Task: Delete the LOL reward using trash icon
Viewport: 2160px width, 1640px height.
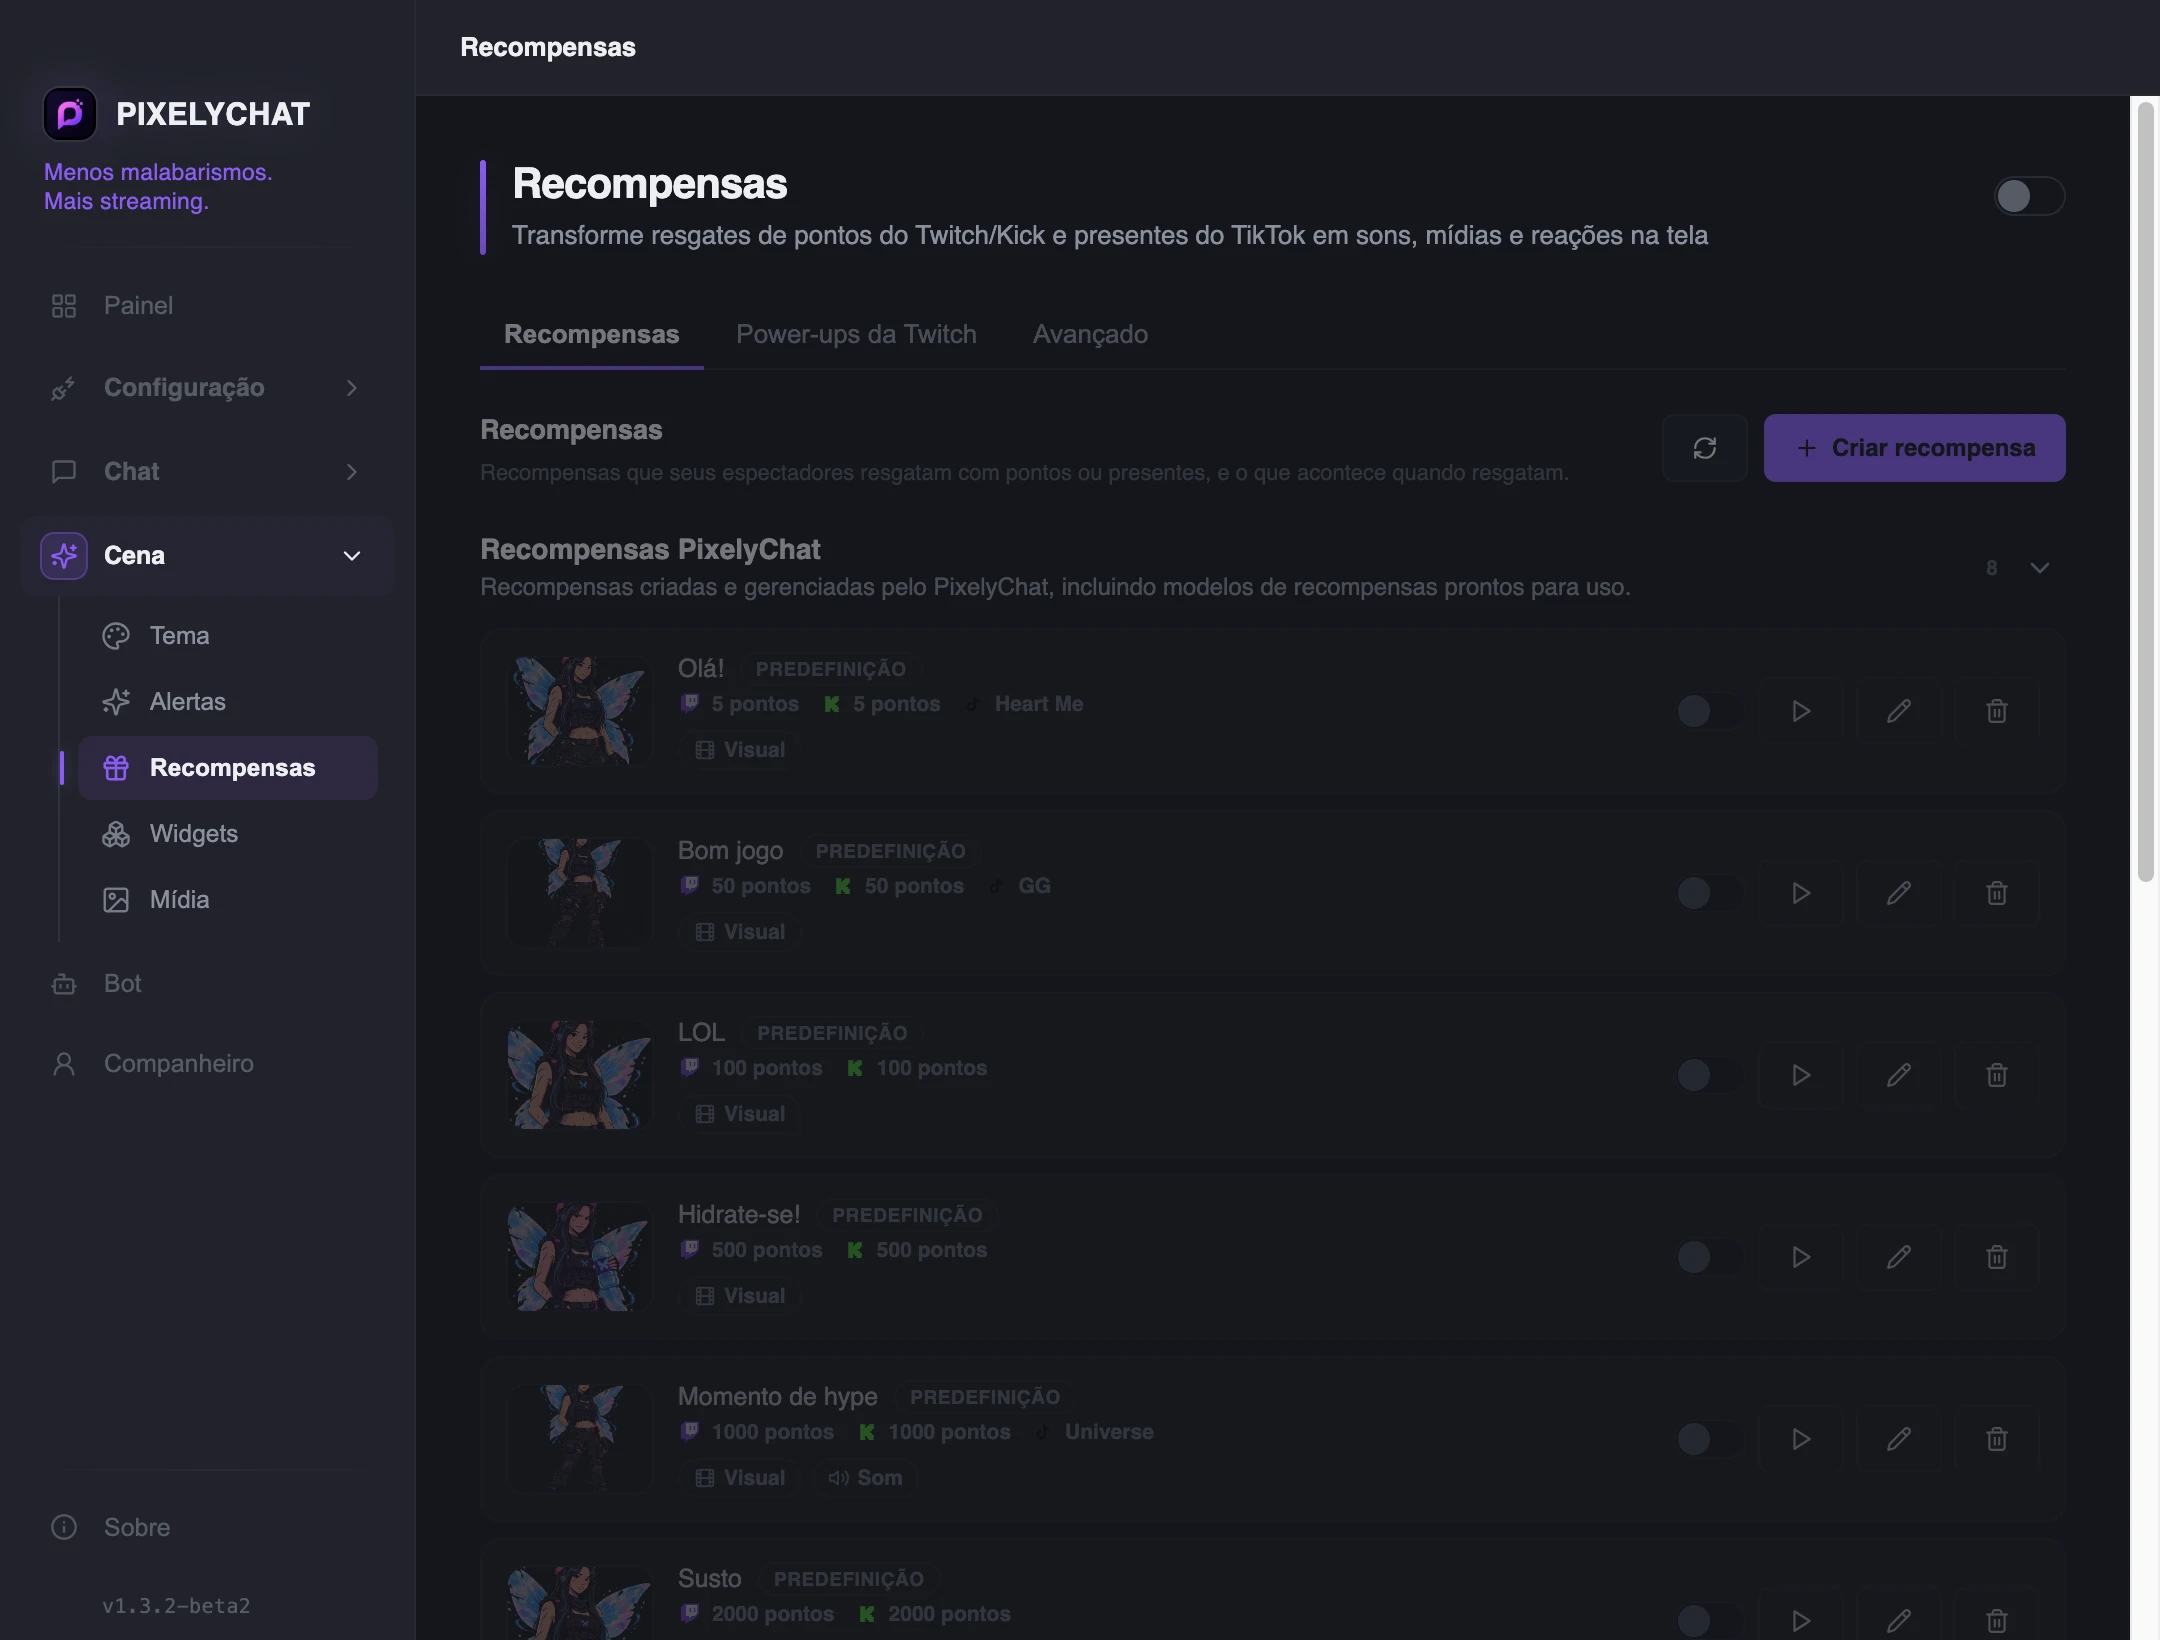Action: 1997,1075
